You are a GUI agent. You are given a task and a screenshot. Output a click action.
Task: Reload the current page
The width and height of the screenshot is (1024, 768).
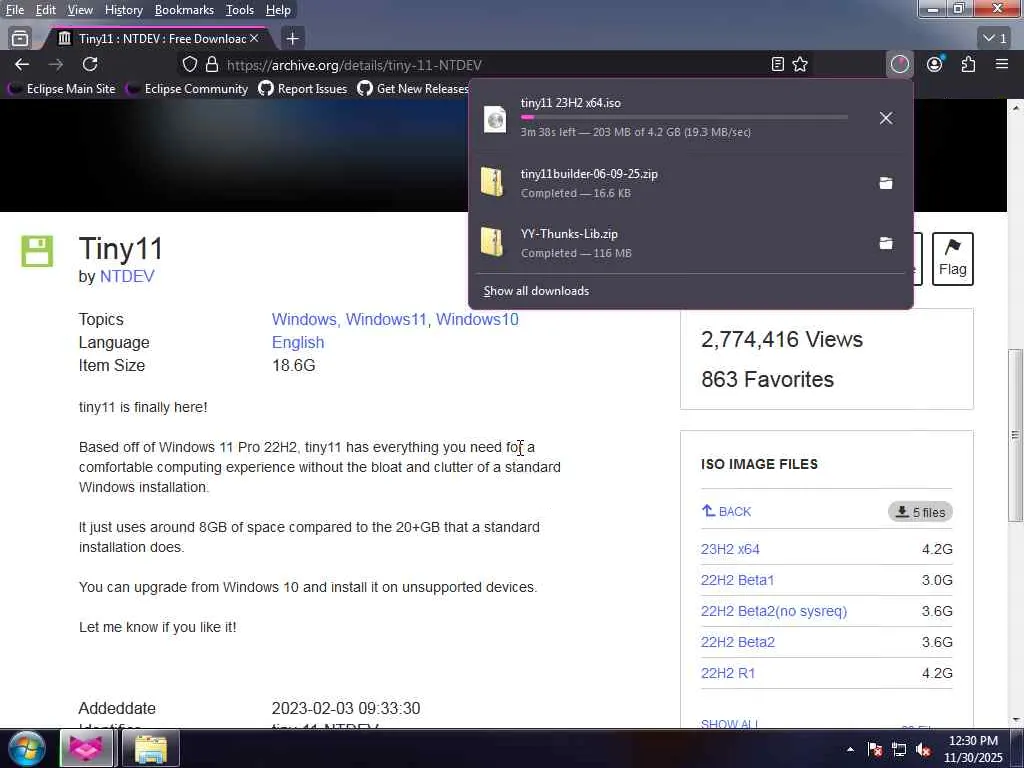(90, 64)
